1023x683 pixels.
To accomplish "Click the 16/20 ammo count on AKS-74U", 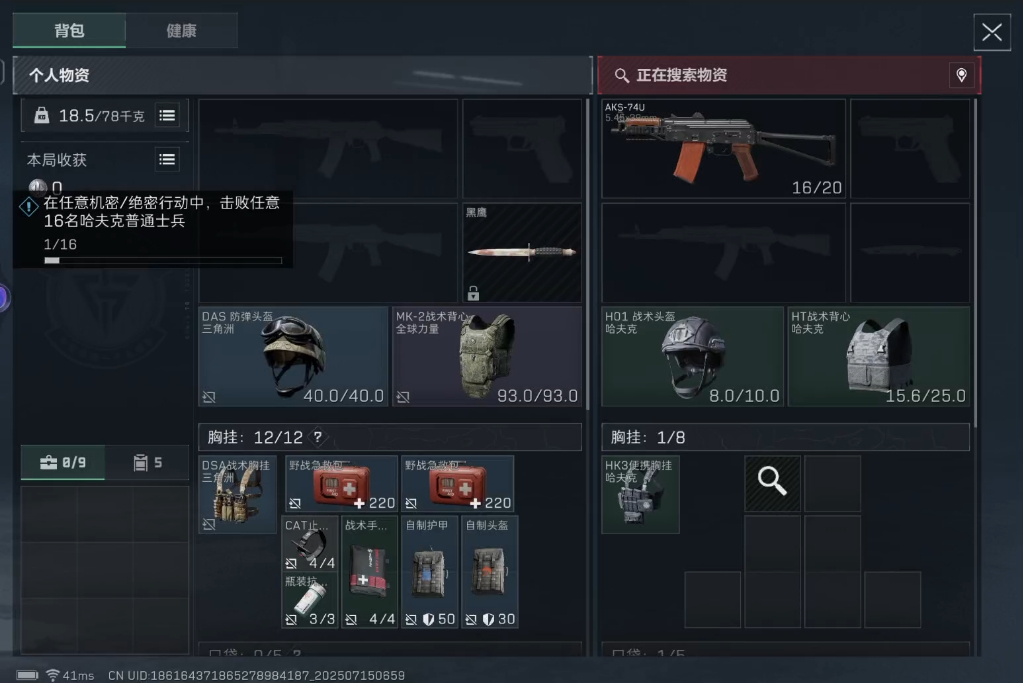I will click(816, 188).
